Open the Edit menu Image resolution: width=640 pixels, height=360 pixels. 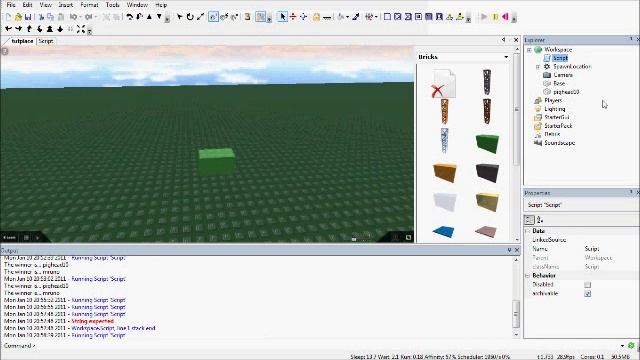(27, 5)
